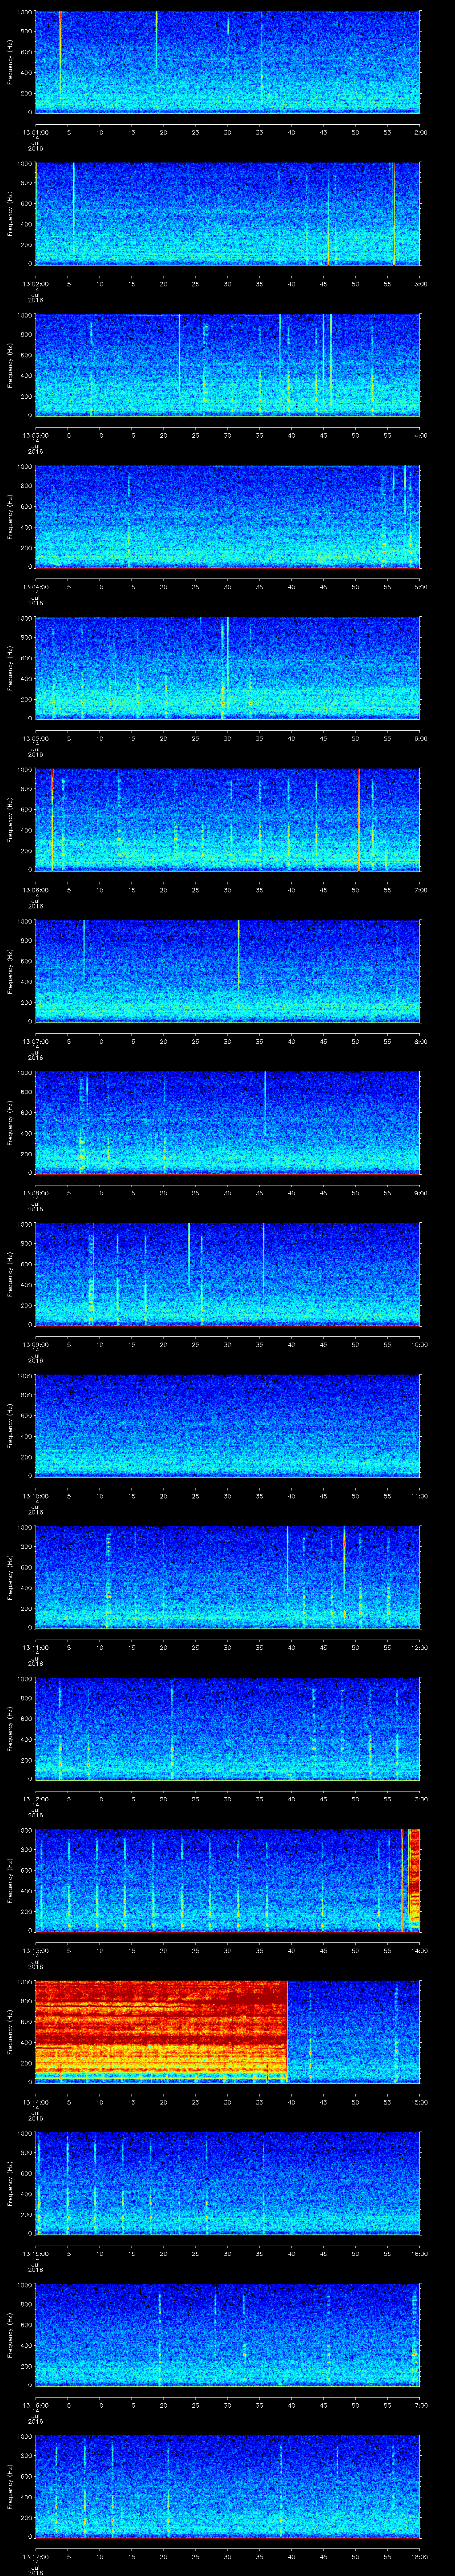Click the 13:05:00 start time label
Screen dimensions: 455x2576
36,738
